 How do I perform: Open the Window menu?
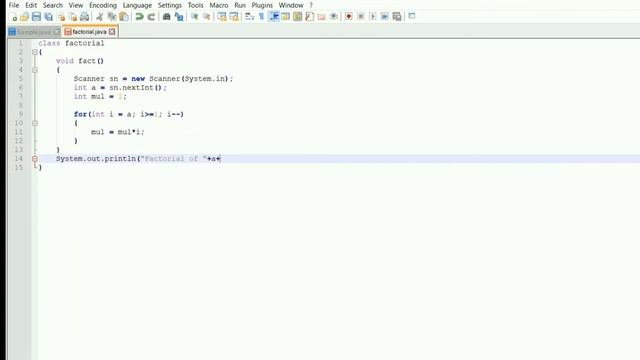291,5
